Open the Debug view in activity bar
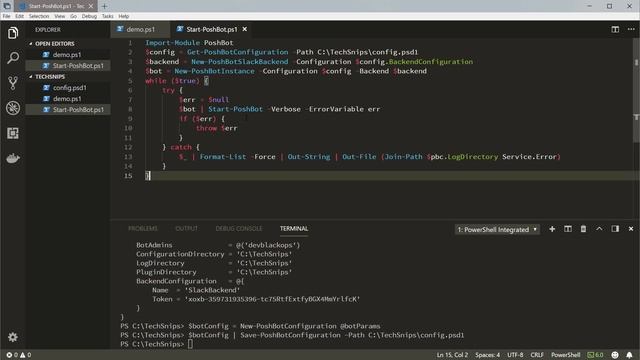640x360 pixels. (13, 108)
